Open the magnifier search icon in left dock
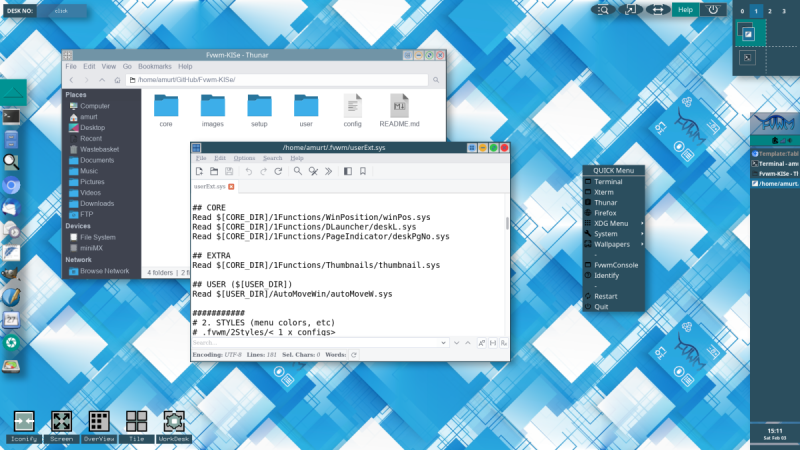Viewport: 800px width, 450px height. point(11,162)
